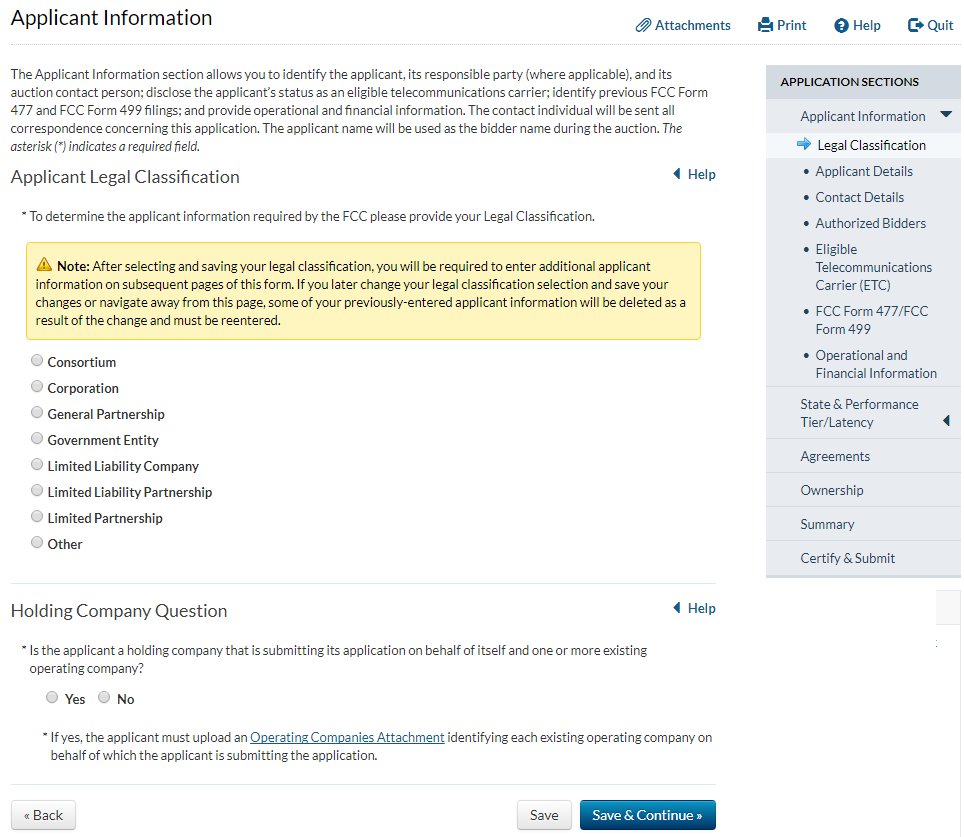Image resolution: width=964 pixels, height=837 pixels.
Task: Open Help via question mark icon
Action: pyautogui.click(x=841, y=25)
